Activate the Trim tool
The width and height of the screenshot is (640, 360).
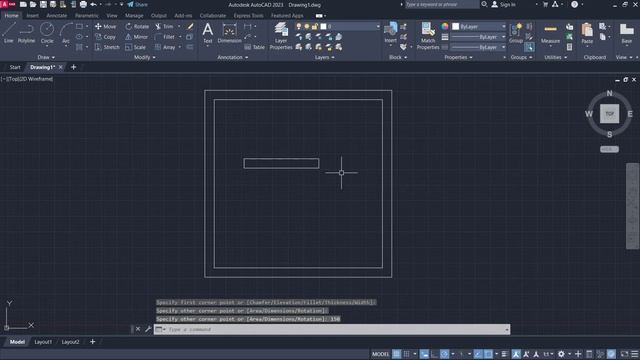pos(164,26)
